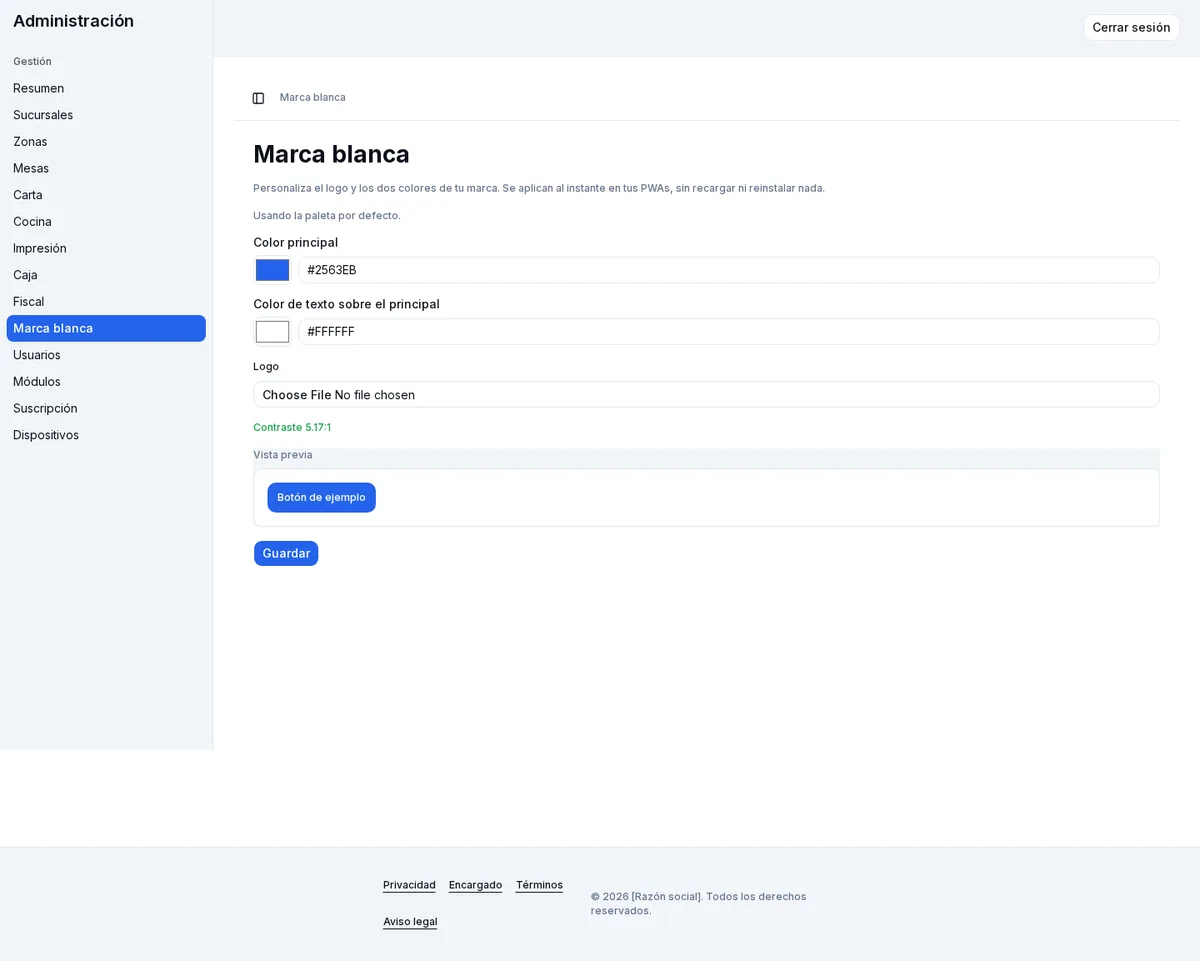Open the Términos footer link

point(539,885)
